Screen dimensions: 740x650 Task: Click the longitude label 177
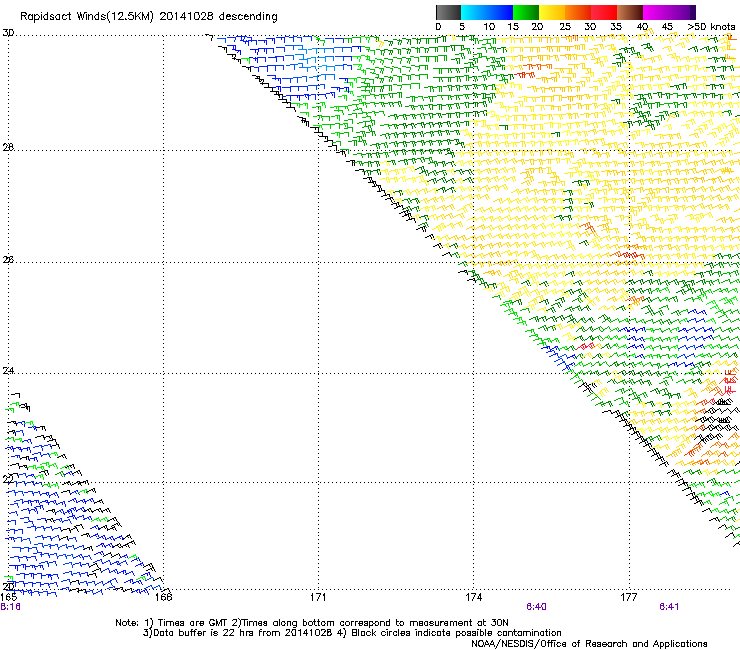click(x=629, y=597)
